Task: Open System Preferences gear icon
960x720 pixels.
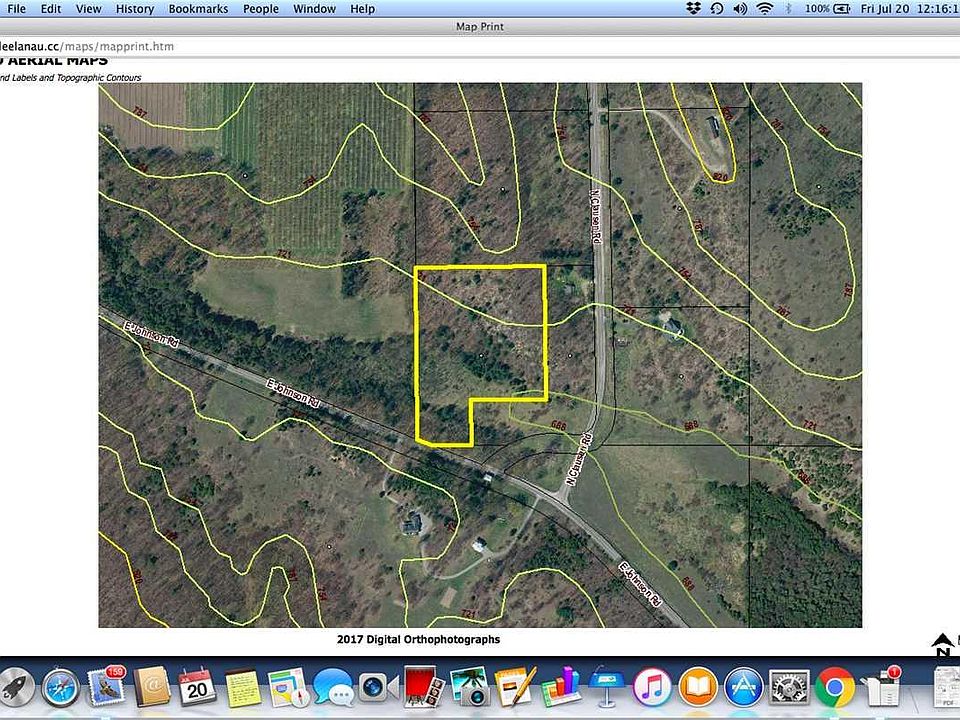Action: [789, 688]
